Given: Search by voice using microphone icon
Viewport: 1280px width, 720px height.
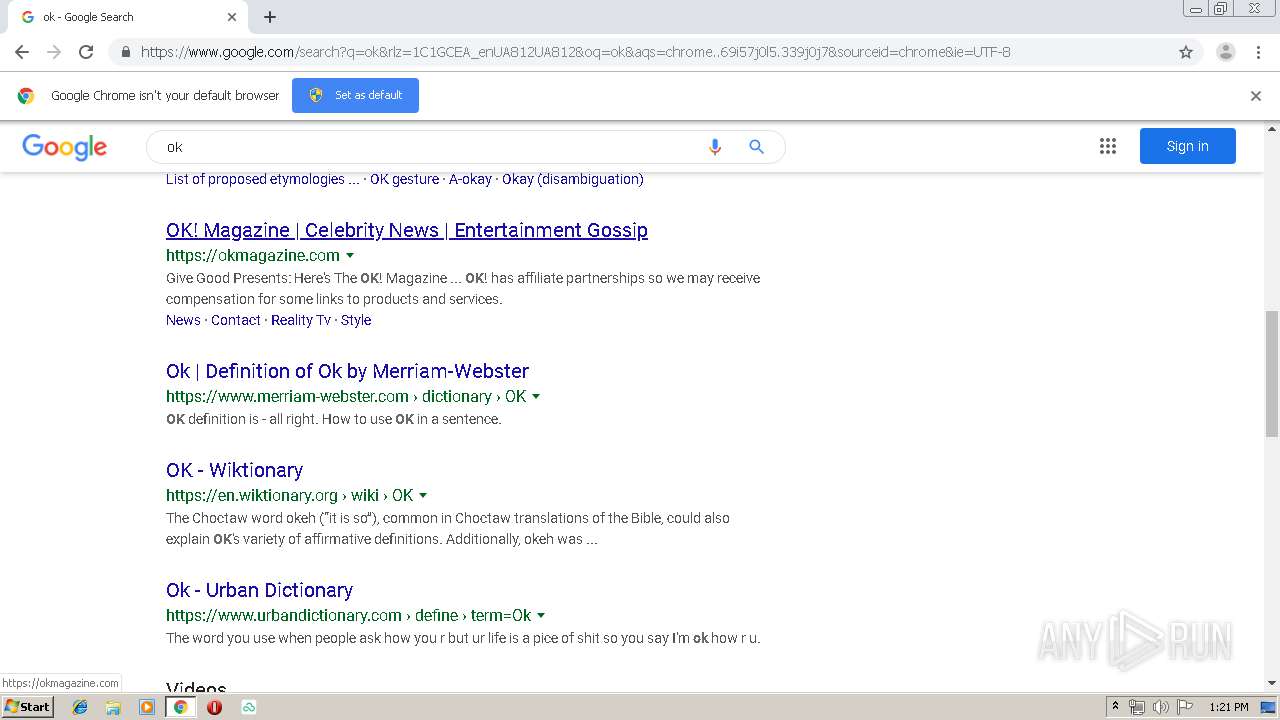Looking at the screenshot, I should pos(714,147).
